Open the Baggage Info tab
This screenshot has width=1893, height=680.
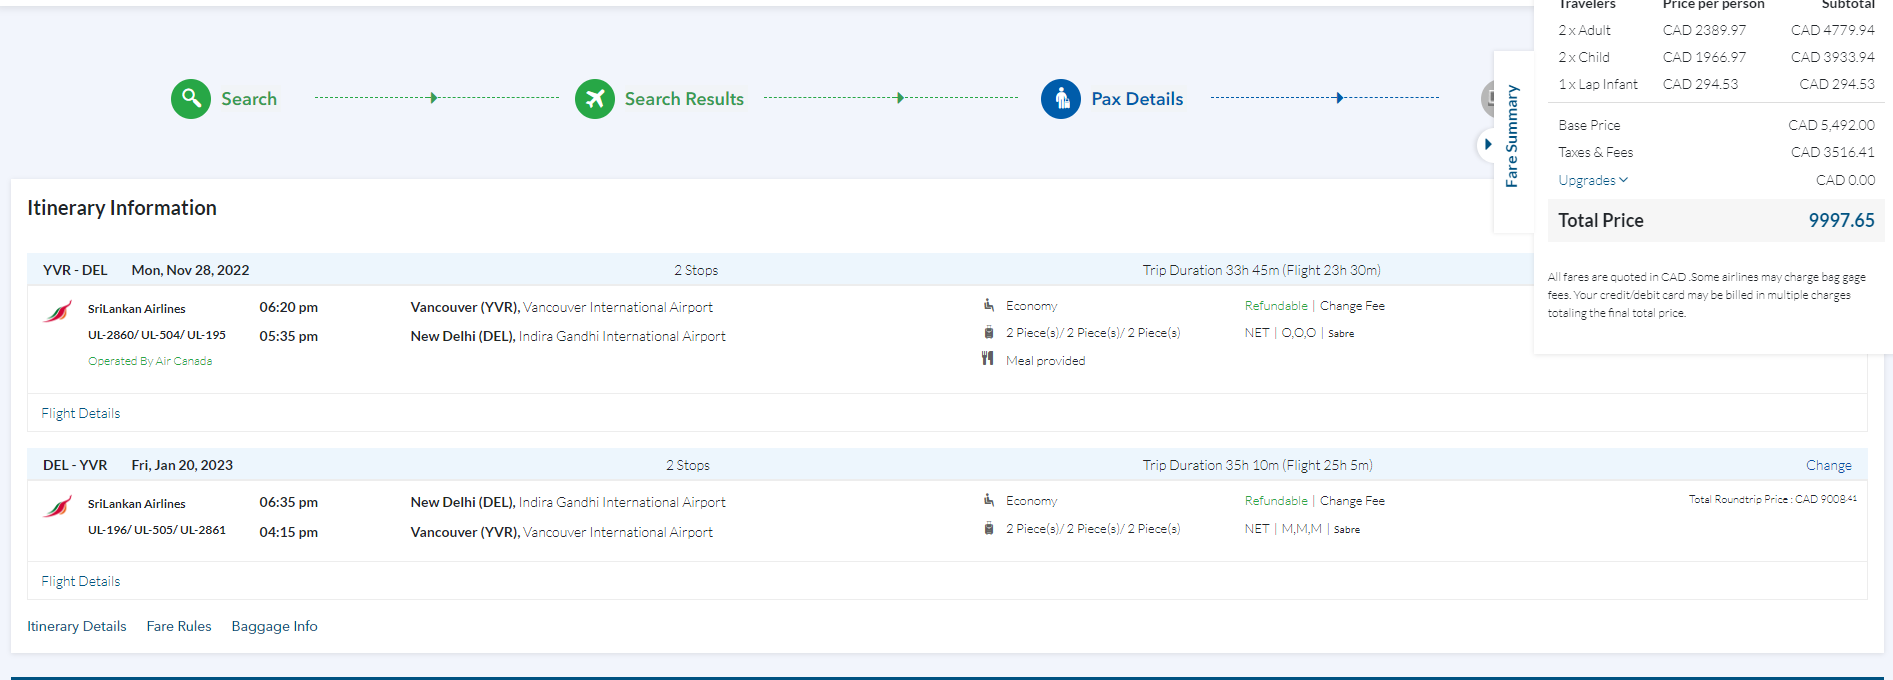[x=274, y=626]
